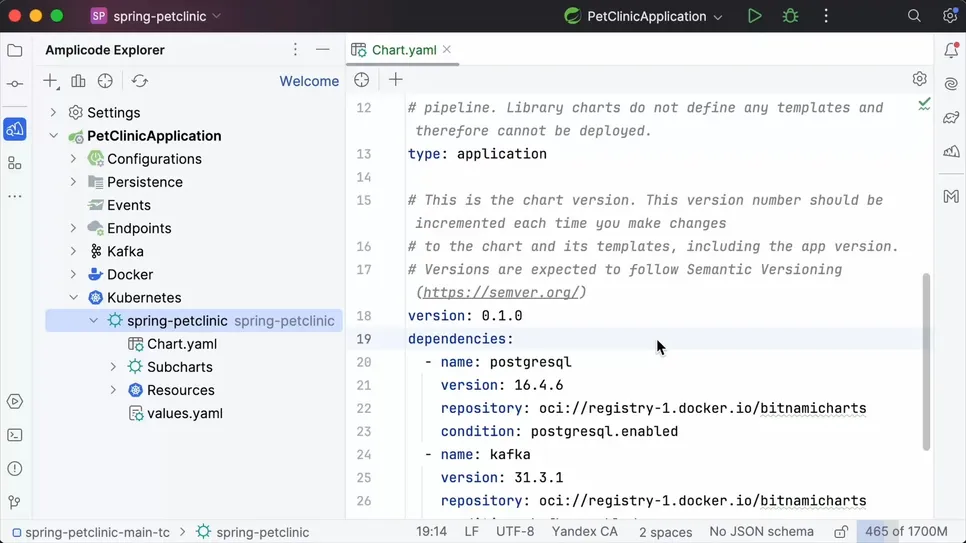The width and height of the screenshot is (966, 543).
Task: Expand the Configurations node
Action: tap(73, 158)
